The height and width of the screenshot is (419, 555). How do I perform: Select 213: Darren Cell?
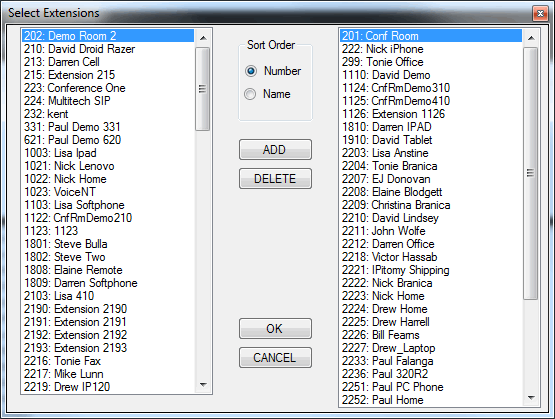(108, 62)
